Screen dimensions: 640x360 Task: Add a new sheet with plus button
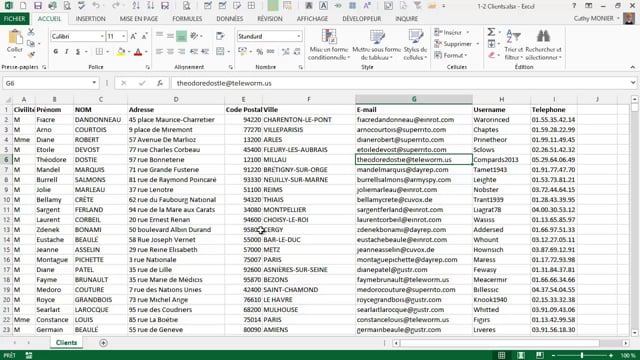(x=103, y=343)
